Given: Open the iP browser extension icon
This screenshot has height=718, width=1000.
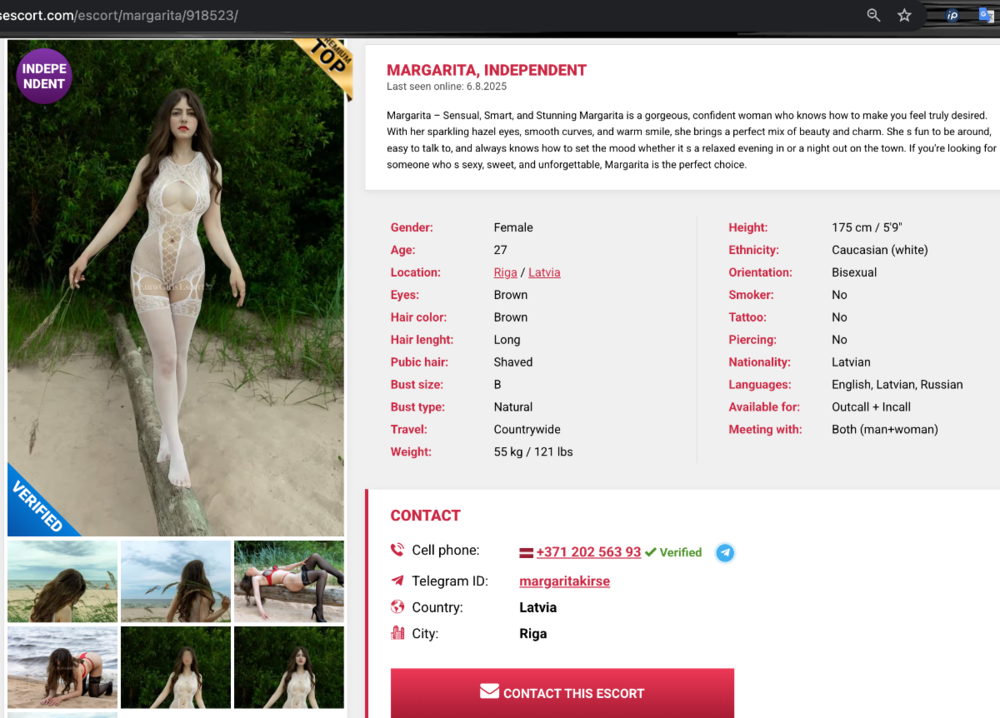Looking at the screenshot, I should click(x=952, y=15).
